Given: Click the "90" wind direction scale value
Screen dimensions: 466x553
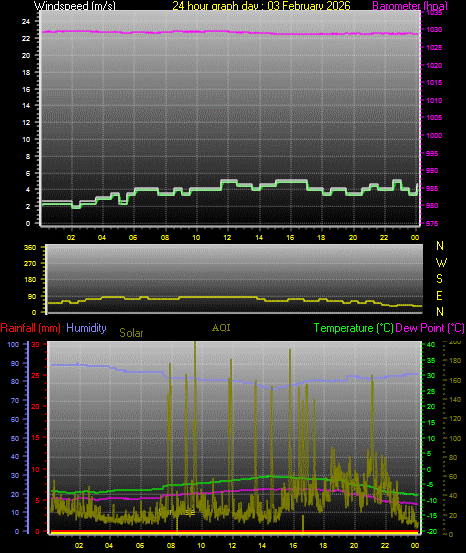Looking at the screenshot, I should click(32, 296).
